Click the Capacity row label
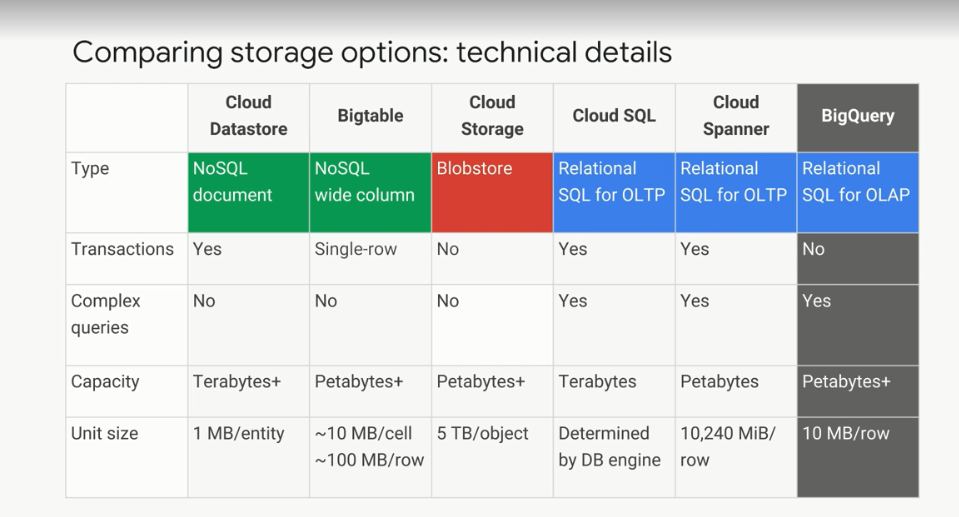This screenshot has height=517, width=959. pyautogui.click(x=105, y=382)
